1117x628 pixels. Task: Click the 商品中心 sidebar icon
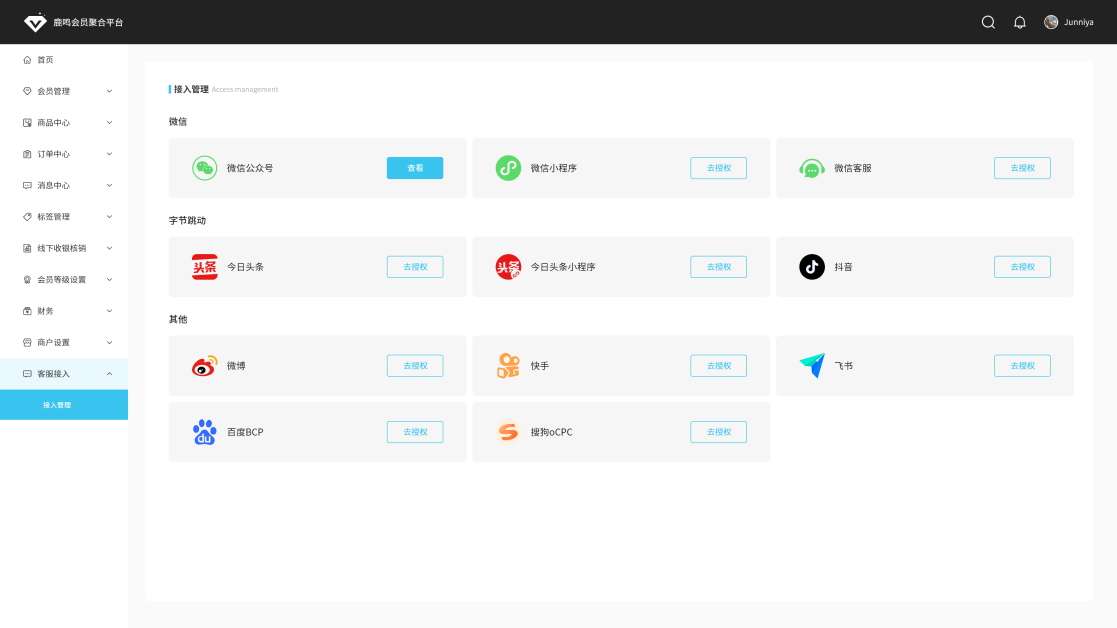coord(27,122)
